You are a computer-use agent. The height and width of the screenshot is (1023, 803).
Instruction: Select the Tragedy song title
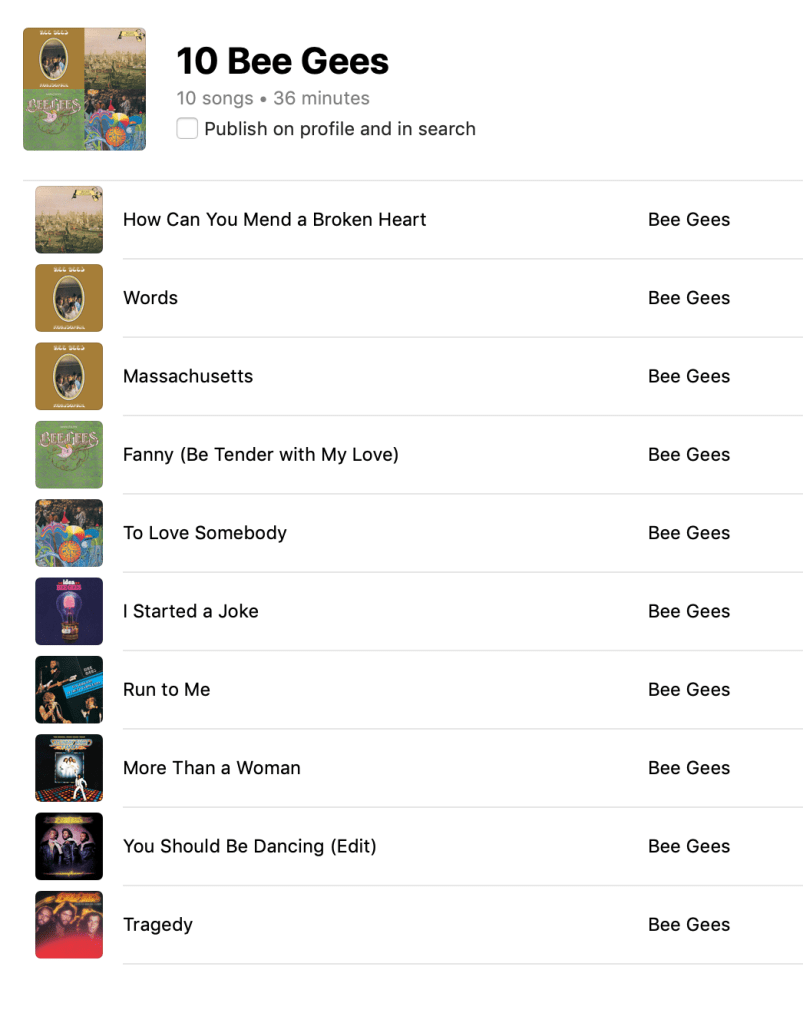pyautogui.click(x=158, y=925)
